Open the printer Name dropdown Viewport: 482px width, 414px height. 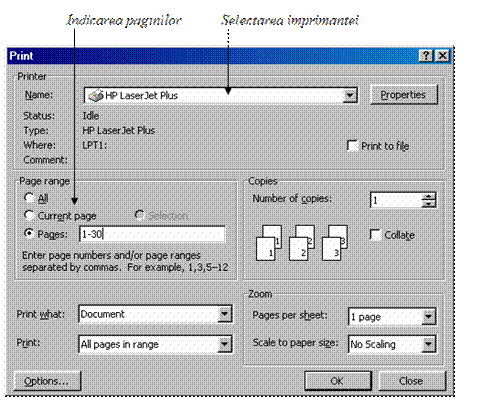(x=350, y=96)
